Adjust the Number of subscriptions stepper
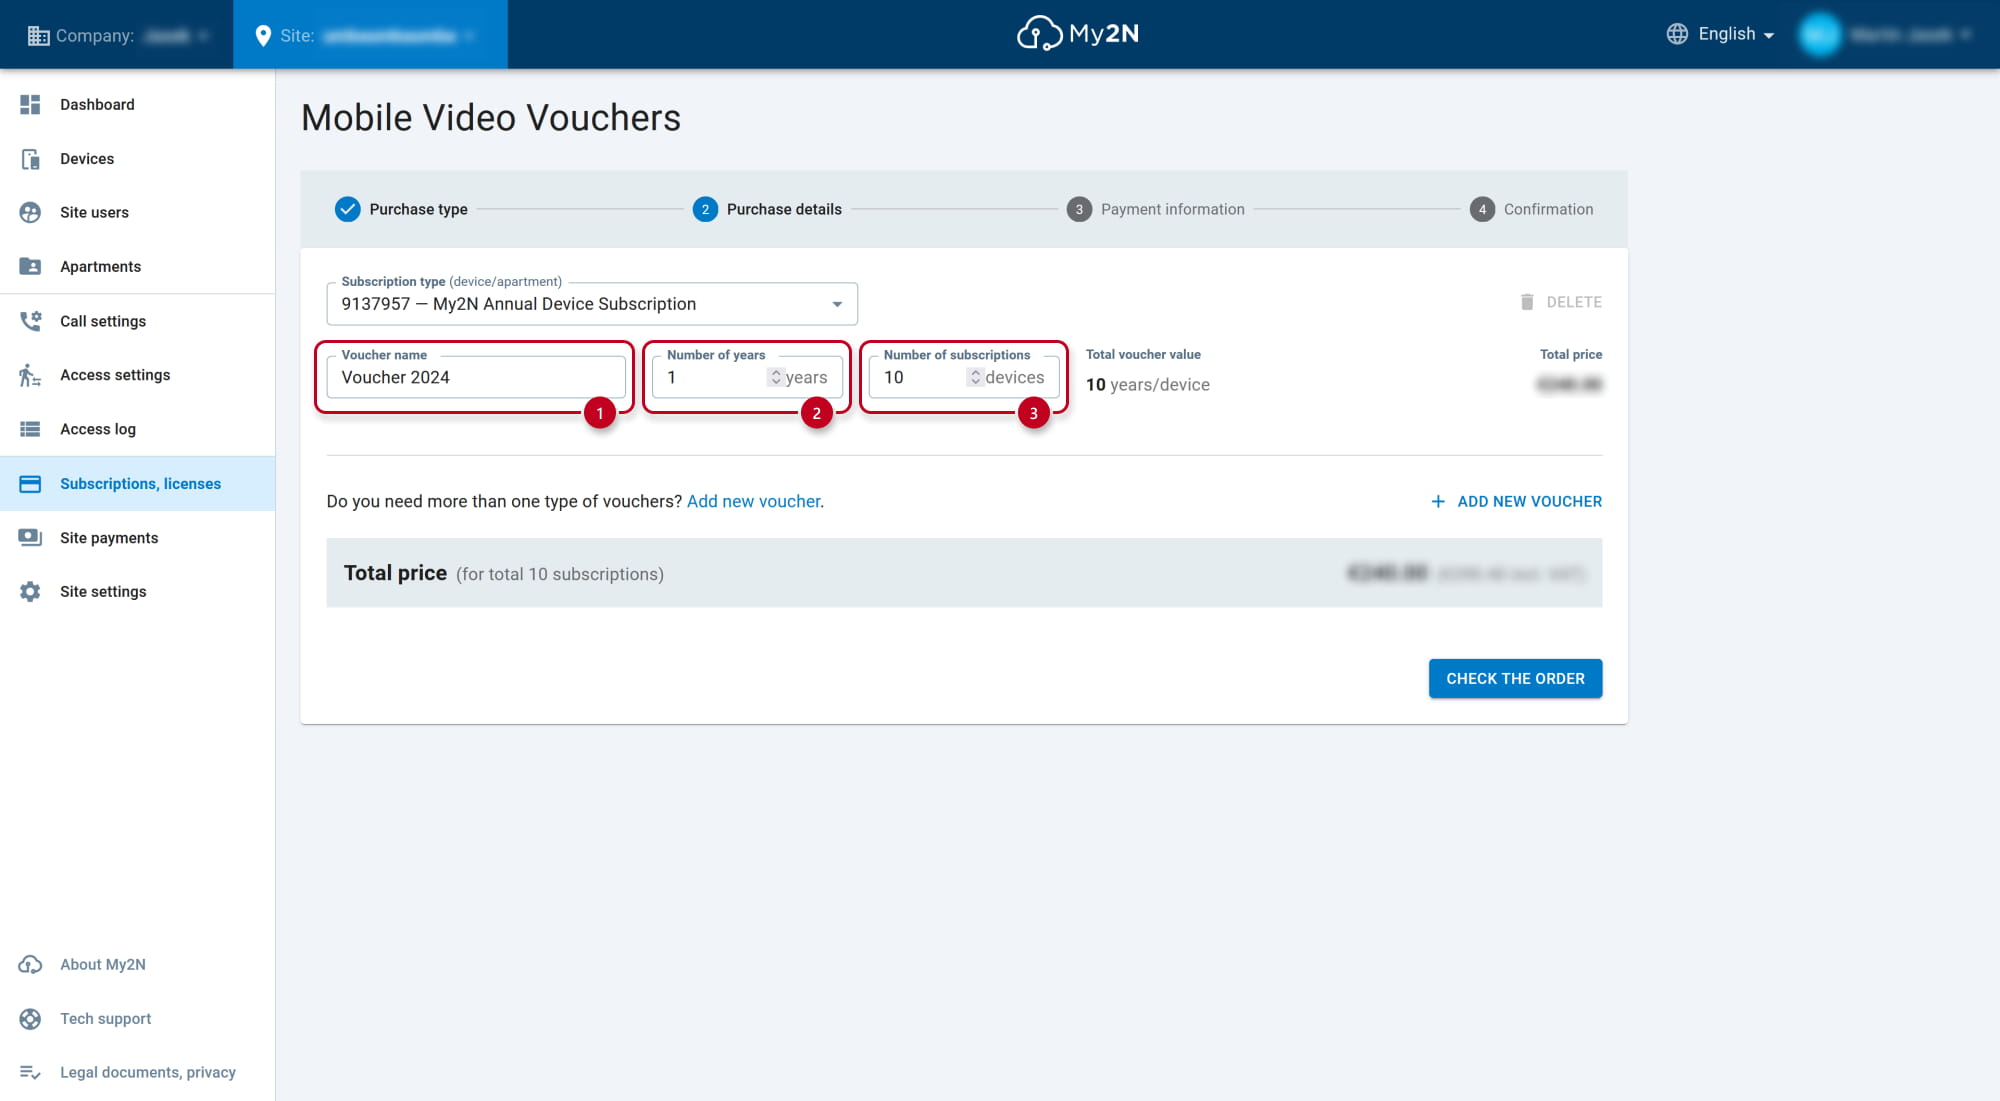 [975, 377]
